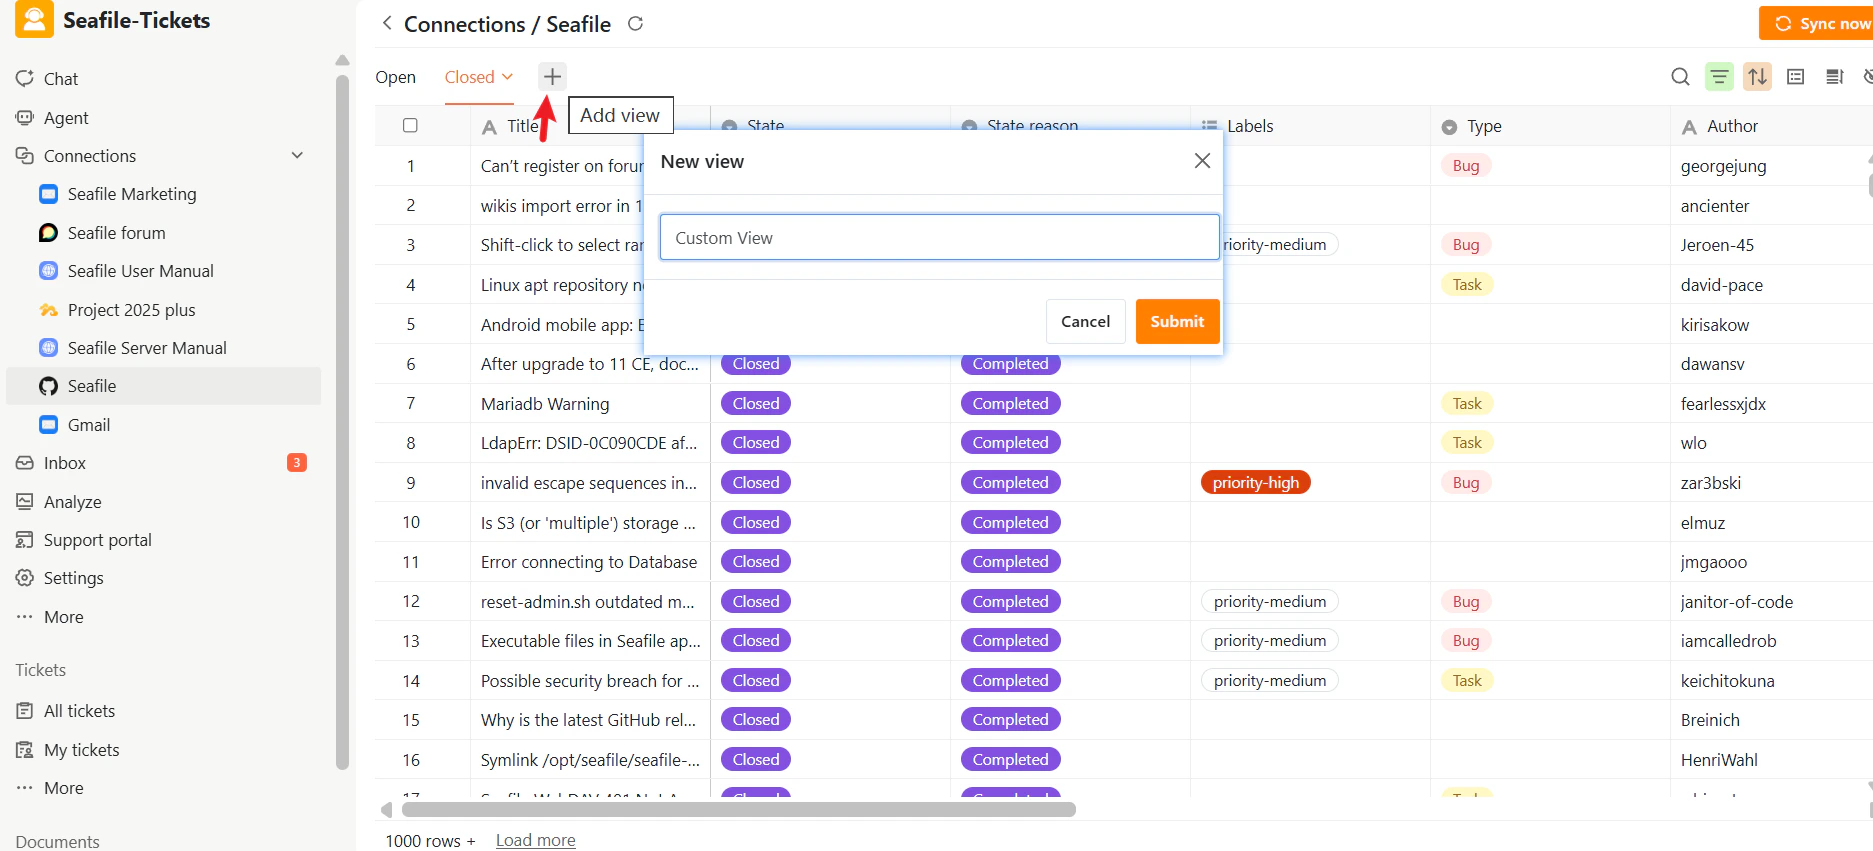Expand More under Tickets
Screen dimensions: 1873x851
pos(63,788)
